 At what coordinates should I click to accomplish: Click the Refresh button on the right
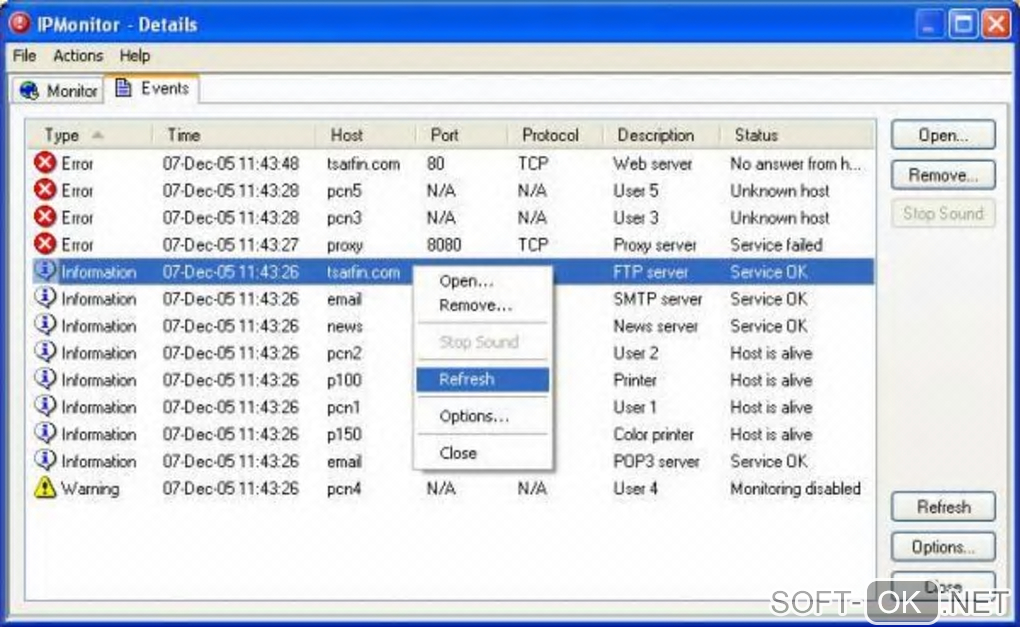[x=943, y=507]
